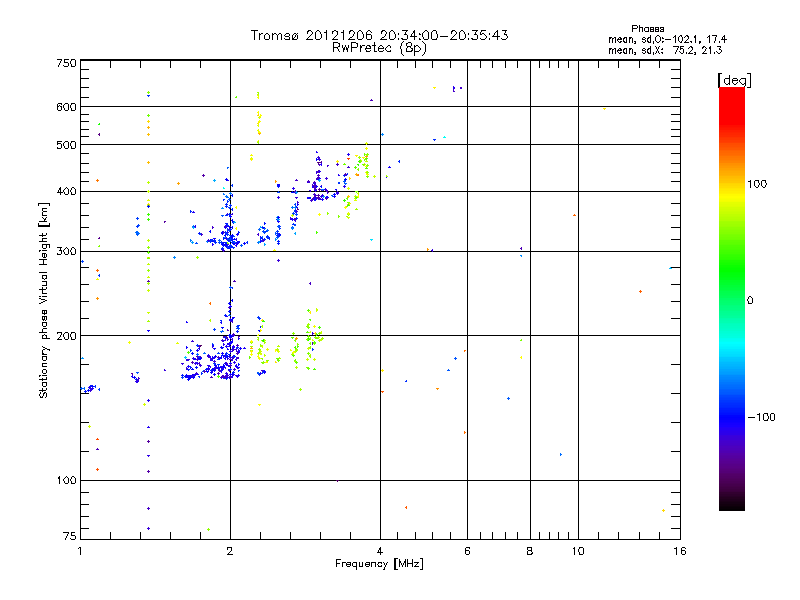Click the '75' y-axis label
Image resolution: width=800 pixels, height=600 pixels.
click(70, 536)
